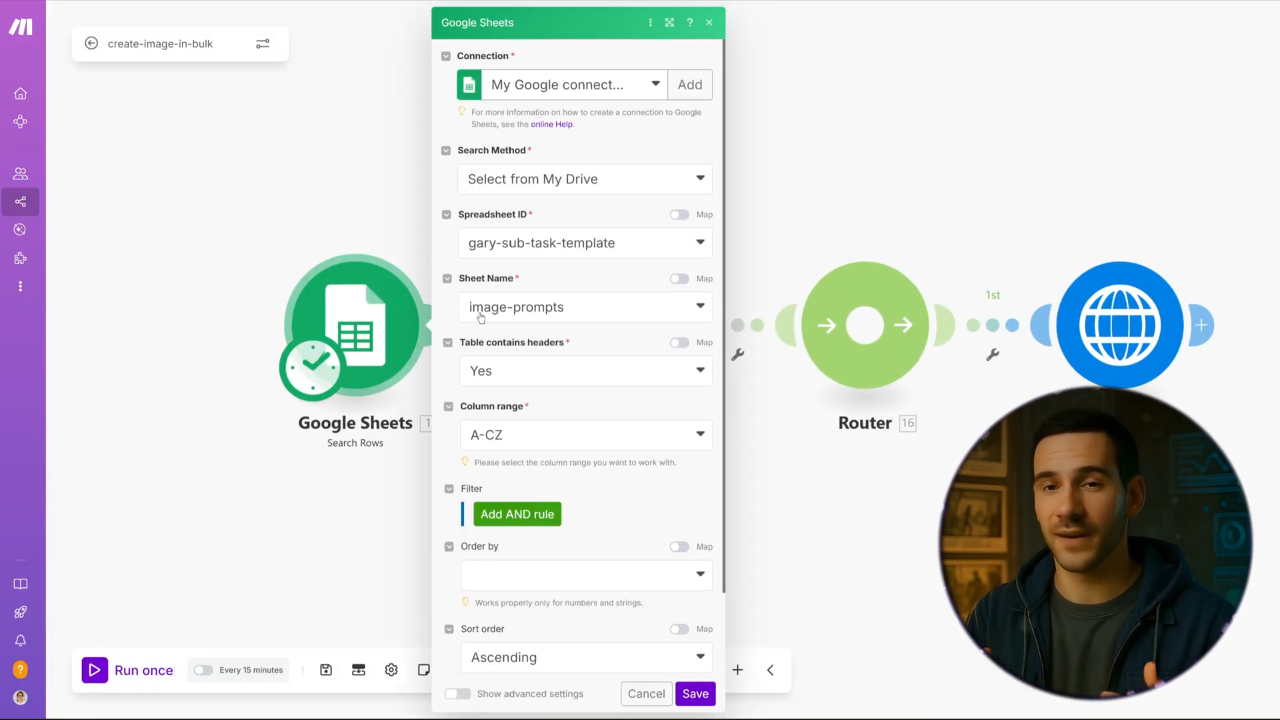Open the user profile avatar
Image resolution: width=1280 pixels, height=720 pixels.
click(x=20, y=697)
